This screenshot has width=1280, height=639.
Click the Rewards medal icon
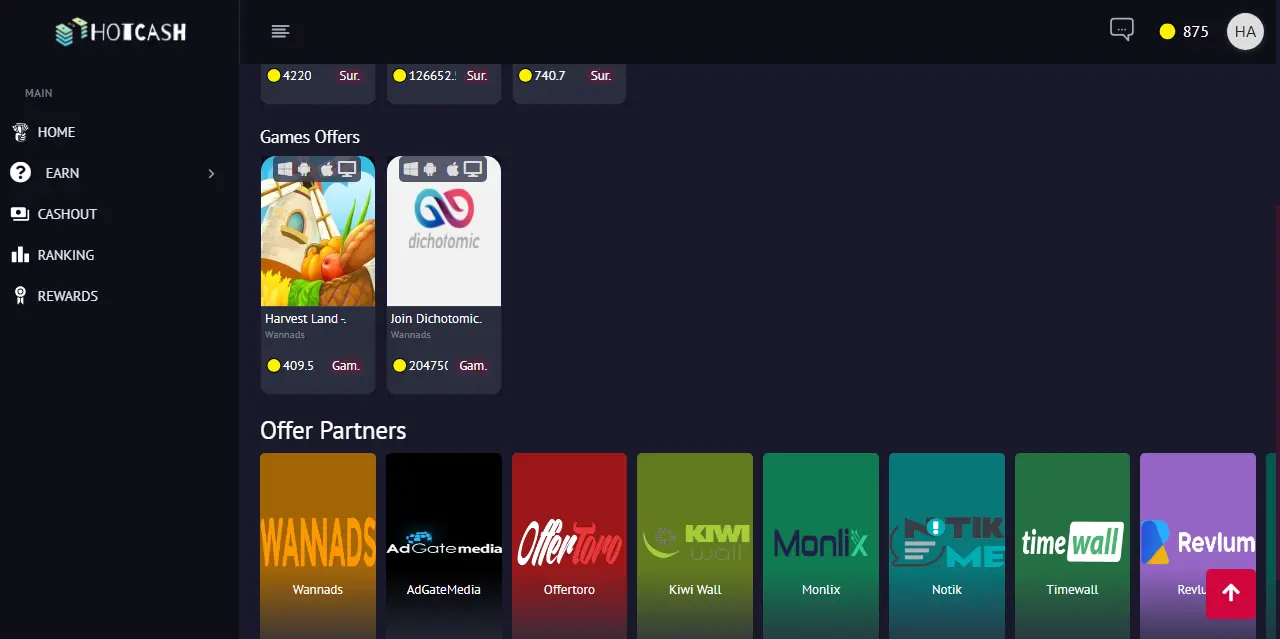(20, 296)
